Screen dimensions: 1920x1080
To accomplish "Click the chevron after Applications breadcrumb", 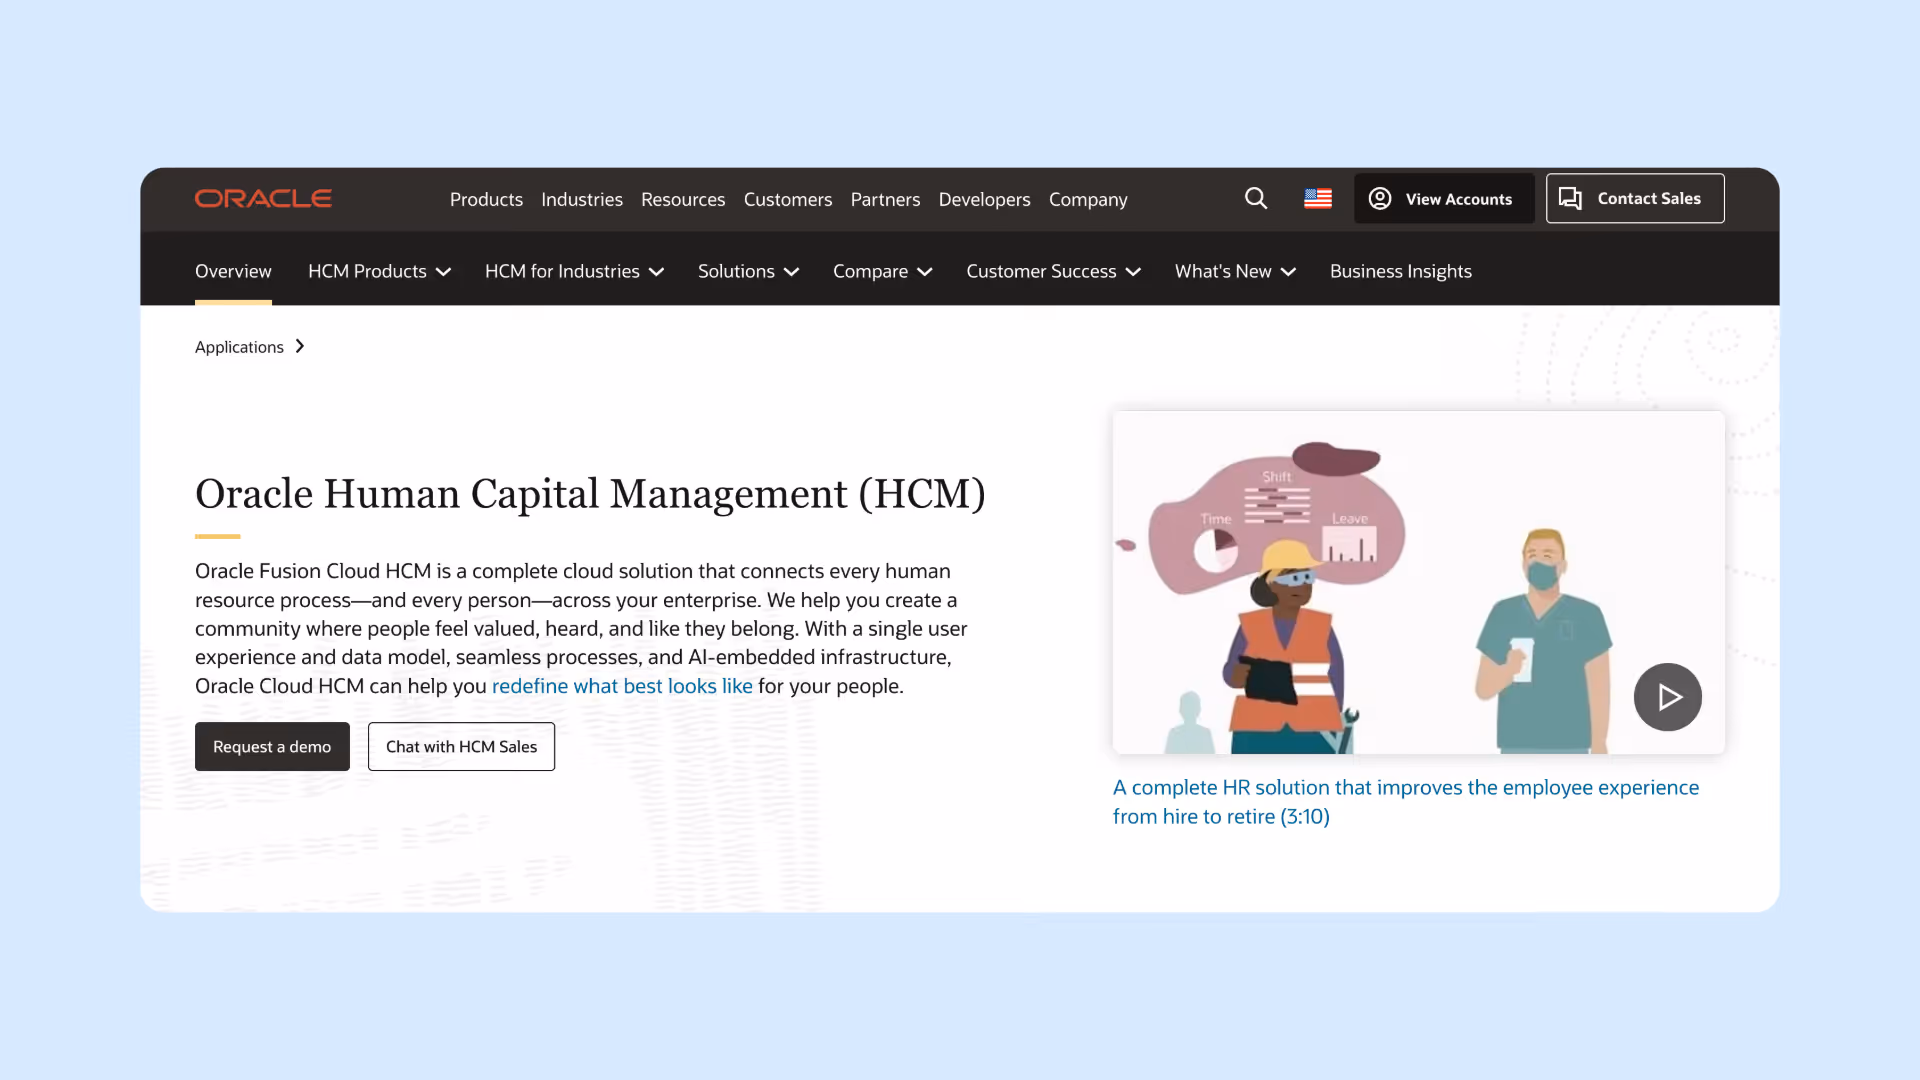I will 300,346.
